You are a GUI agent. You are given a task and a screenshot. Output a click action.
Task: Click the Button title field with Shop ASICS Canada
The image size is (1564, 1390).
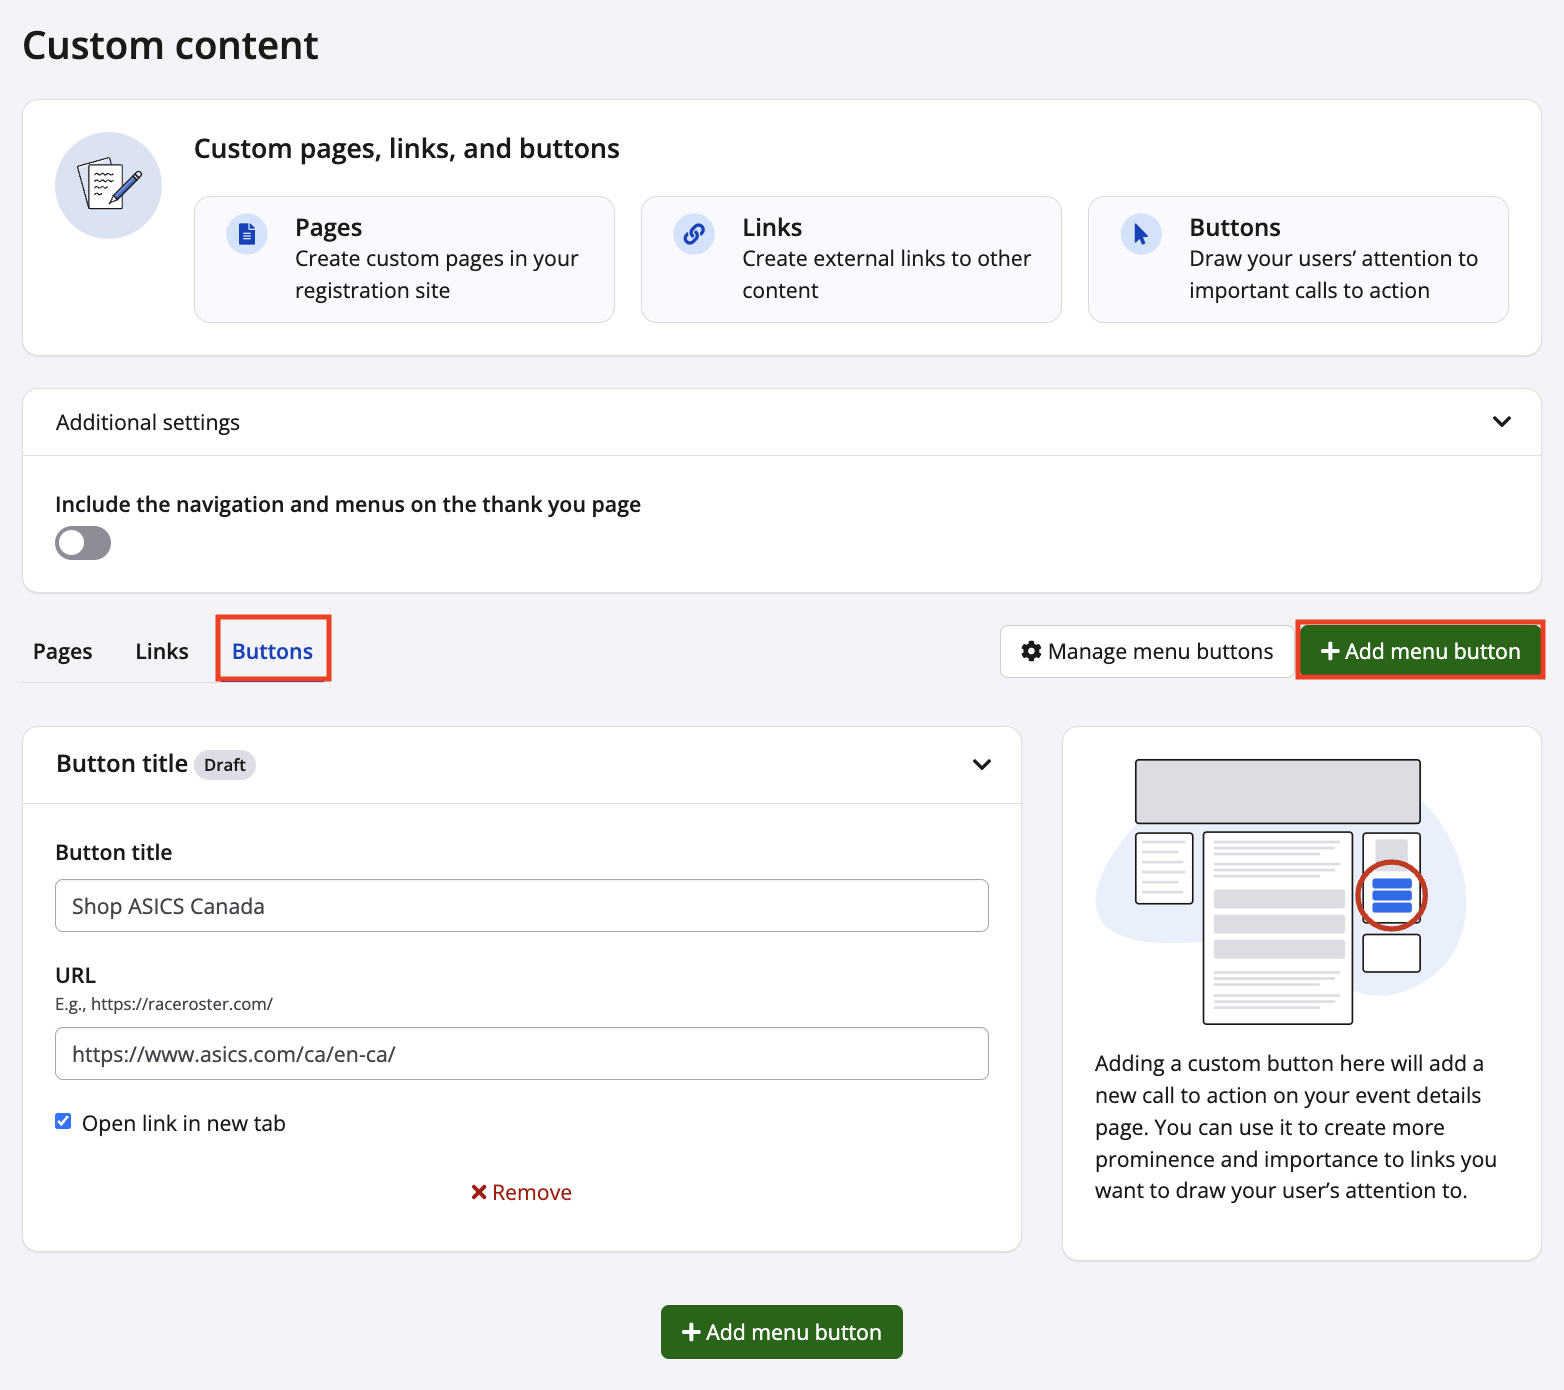point(521,906)
